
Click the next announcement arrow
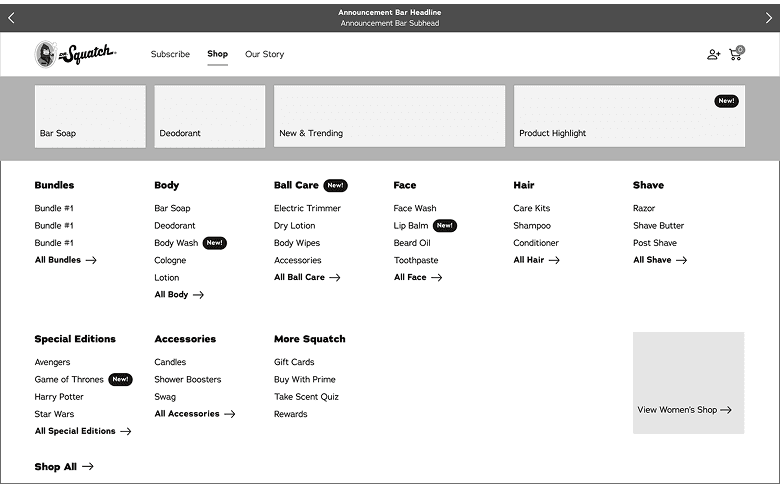click(x=769, y=18)
